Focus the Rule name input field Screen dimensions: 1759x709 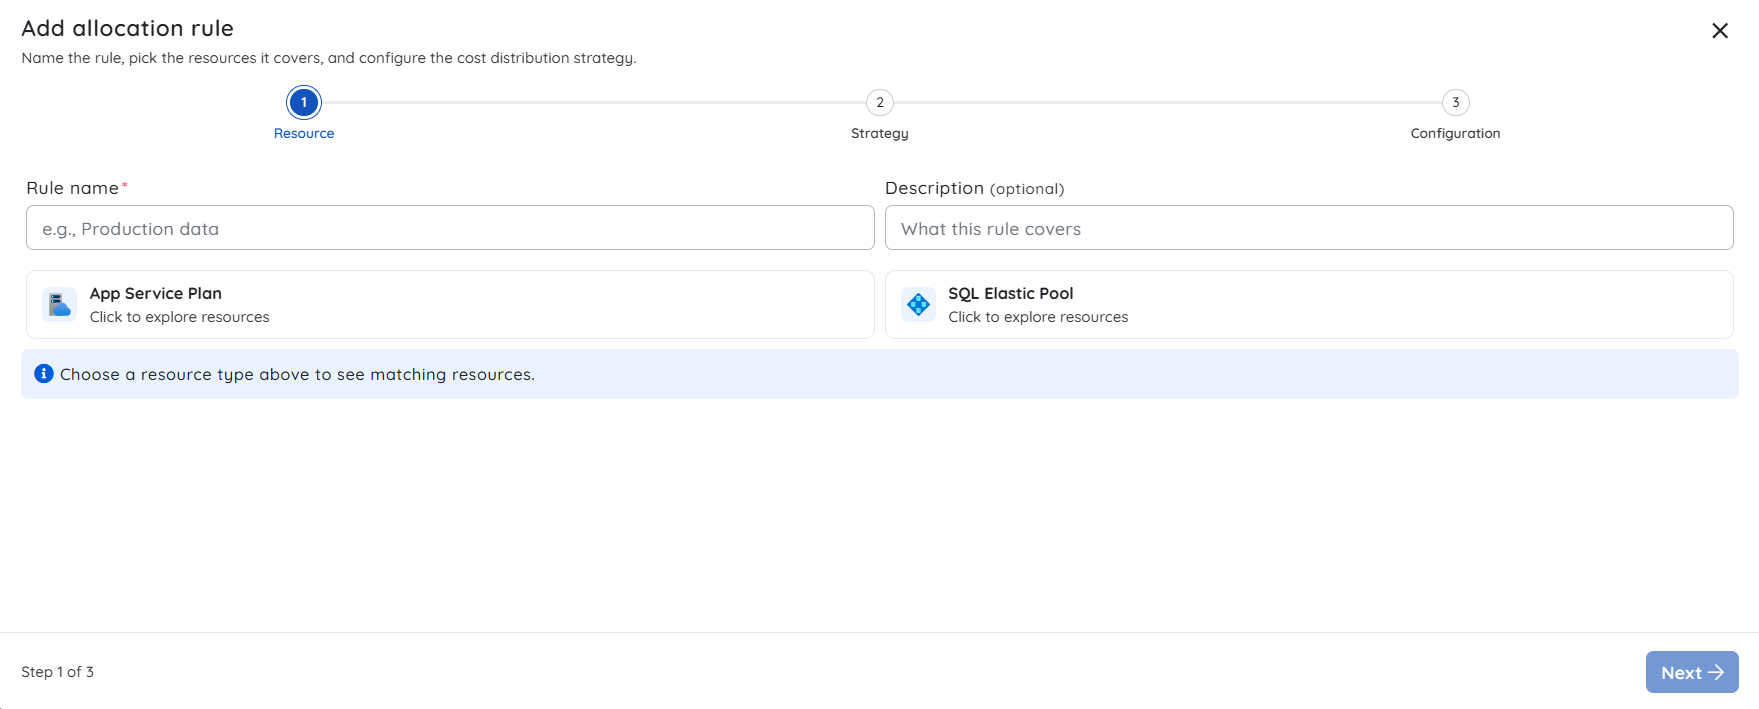click(450, 228)
